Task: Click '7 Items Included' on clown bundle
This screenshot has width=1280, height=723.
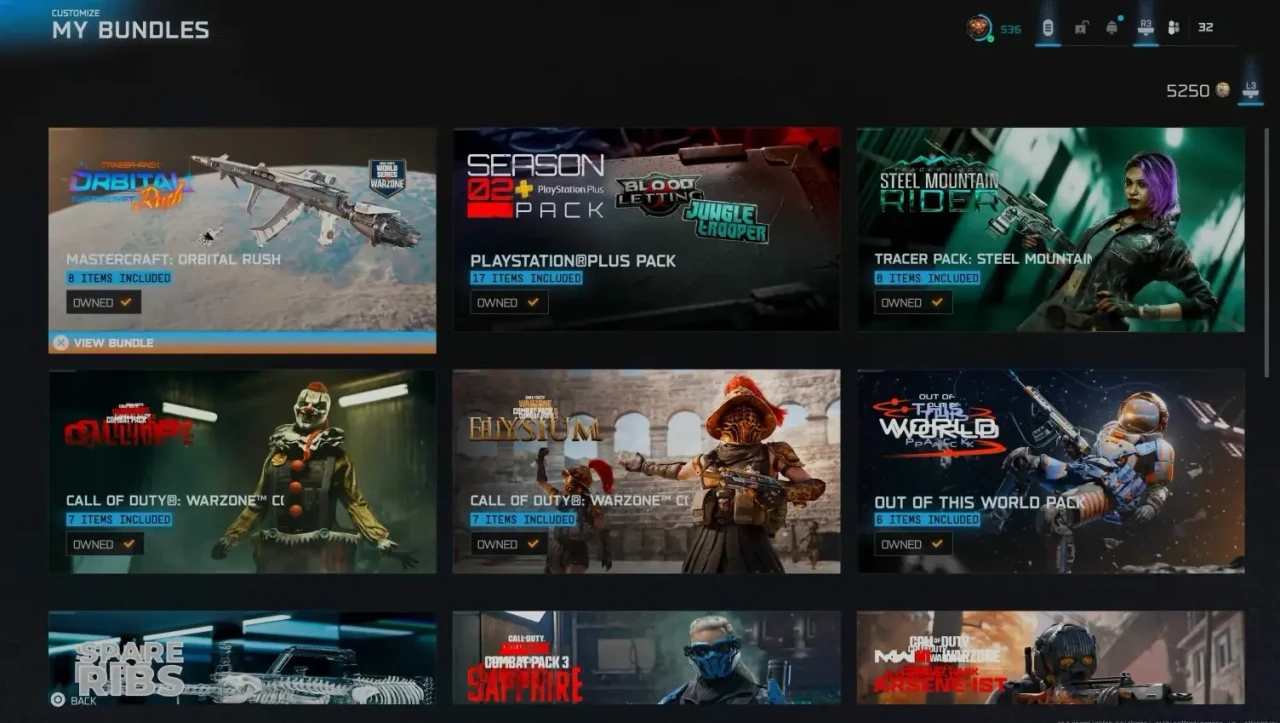Action: coord(119,520)
